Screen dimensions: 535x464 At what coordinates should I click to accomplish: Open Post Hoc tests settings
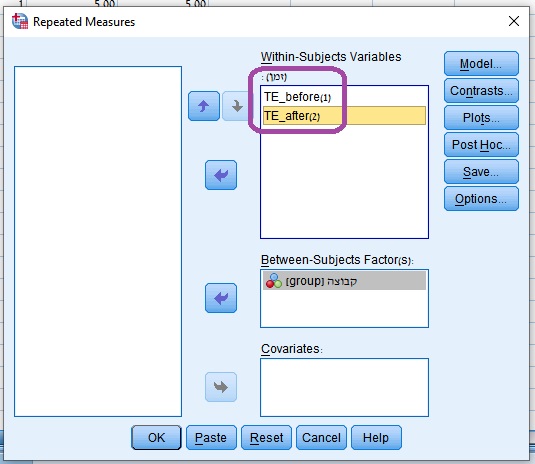(x=481, y=144)
